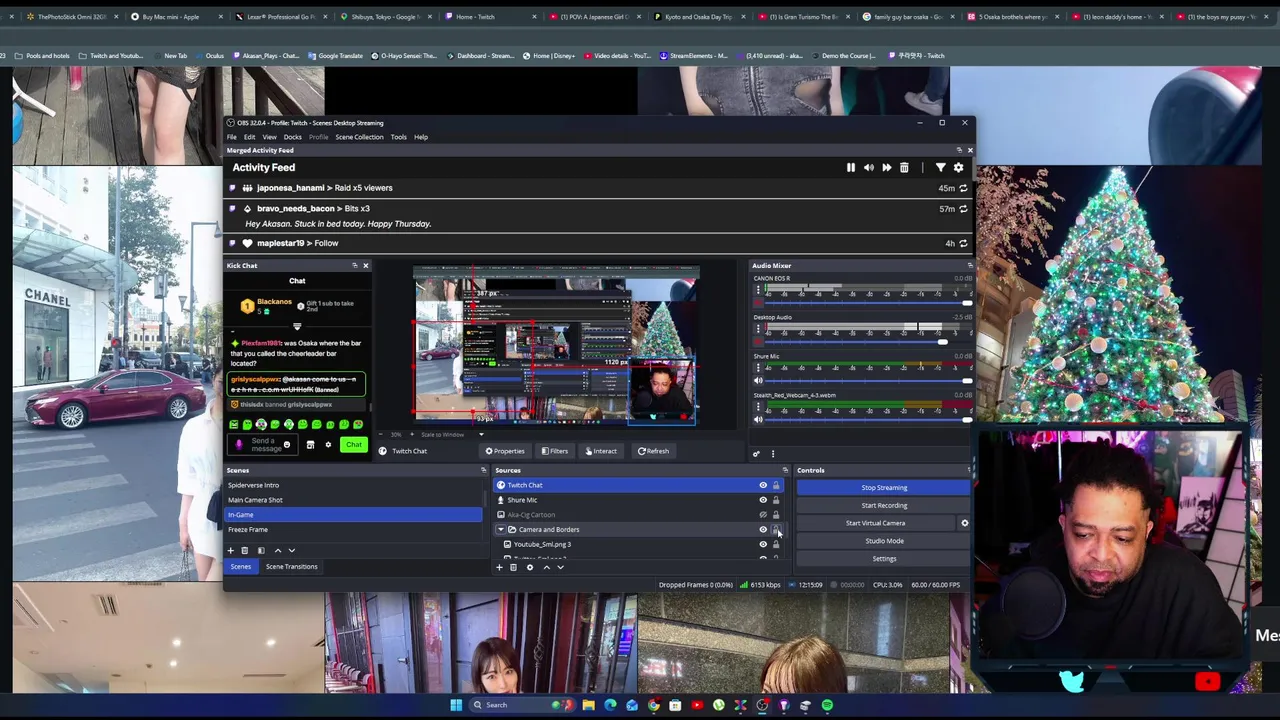Move selected scene up

[x=277, y=550]
